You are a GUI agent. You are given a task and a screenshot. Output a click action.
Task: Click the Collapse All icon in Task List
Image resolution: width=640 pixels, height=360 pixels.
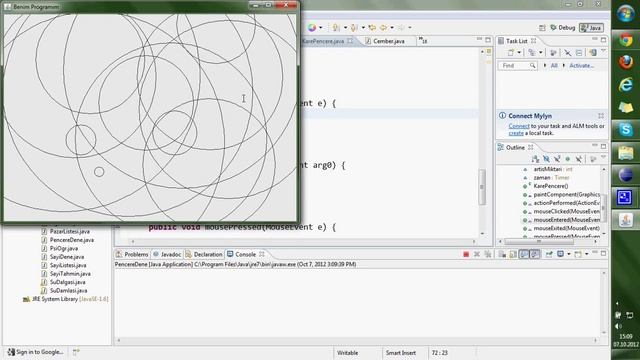click(579, 53)
